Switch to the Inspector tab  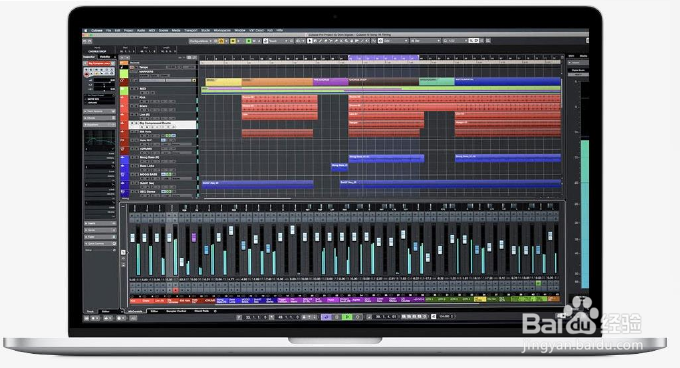coord(88,57)
